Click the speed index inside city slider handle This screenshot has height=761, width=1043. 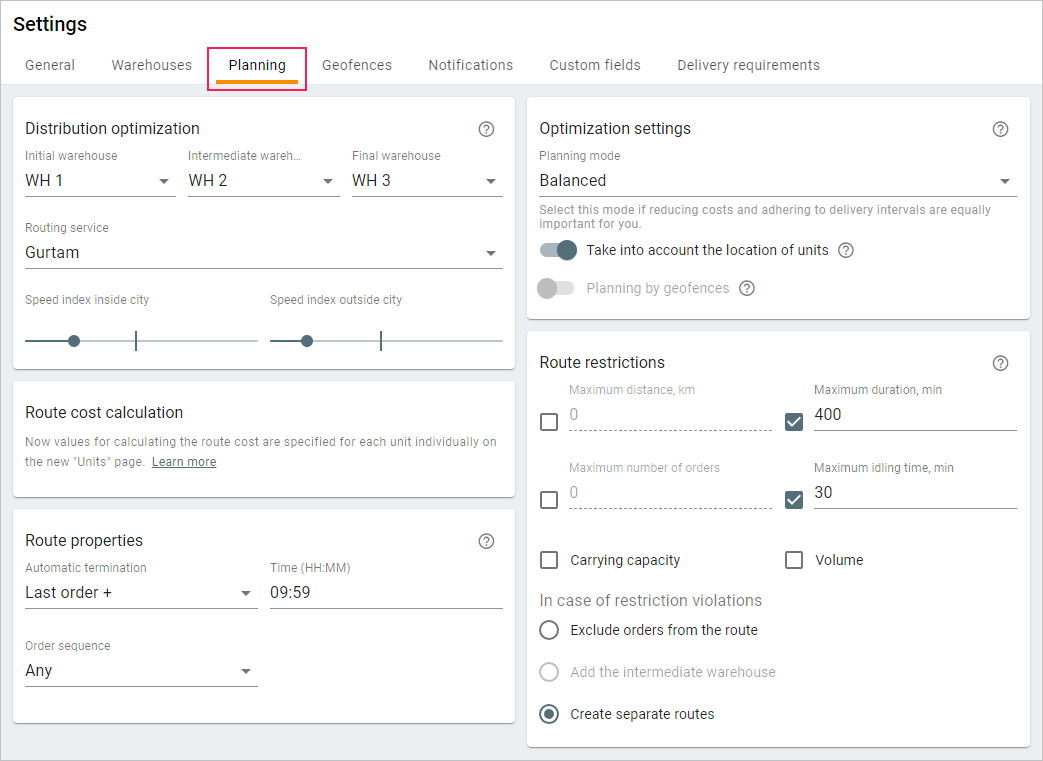[x=74, y=341]
